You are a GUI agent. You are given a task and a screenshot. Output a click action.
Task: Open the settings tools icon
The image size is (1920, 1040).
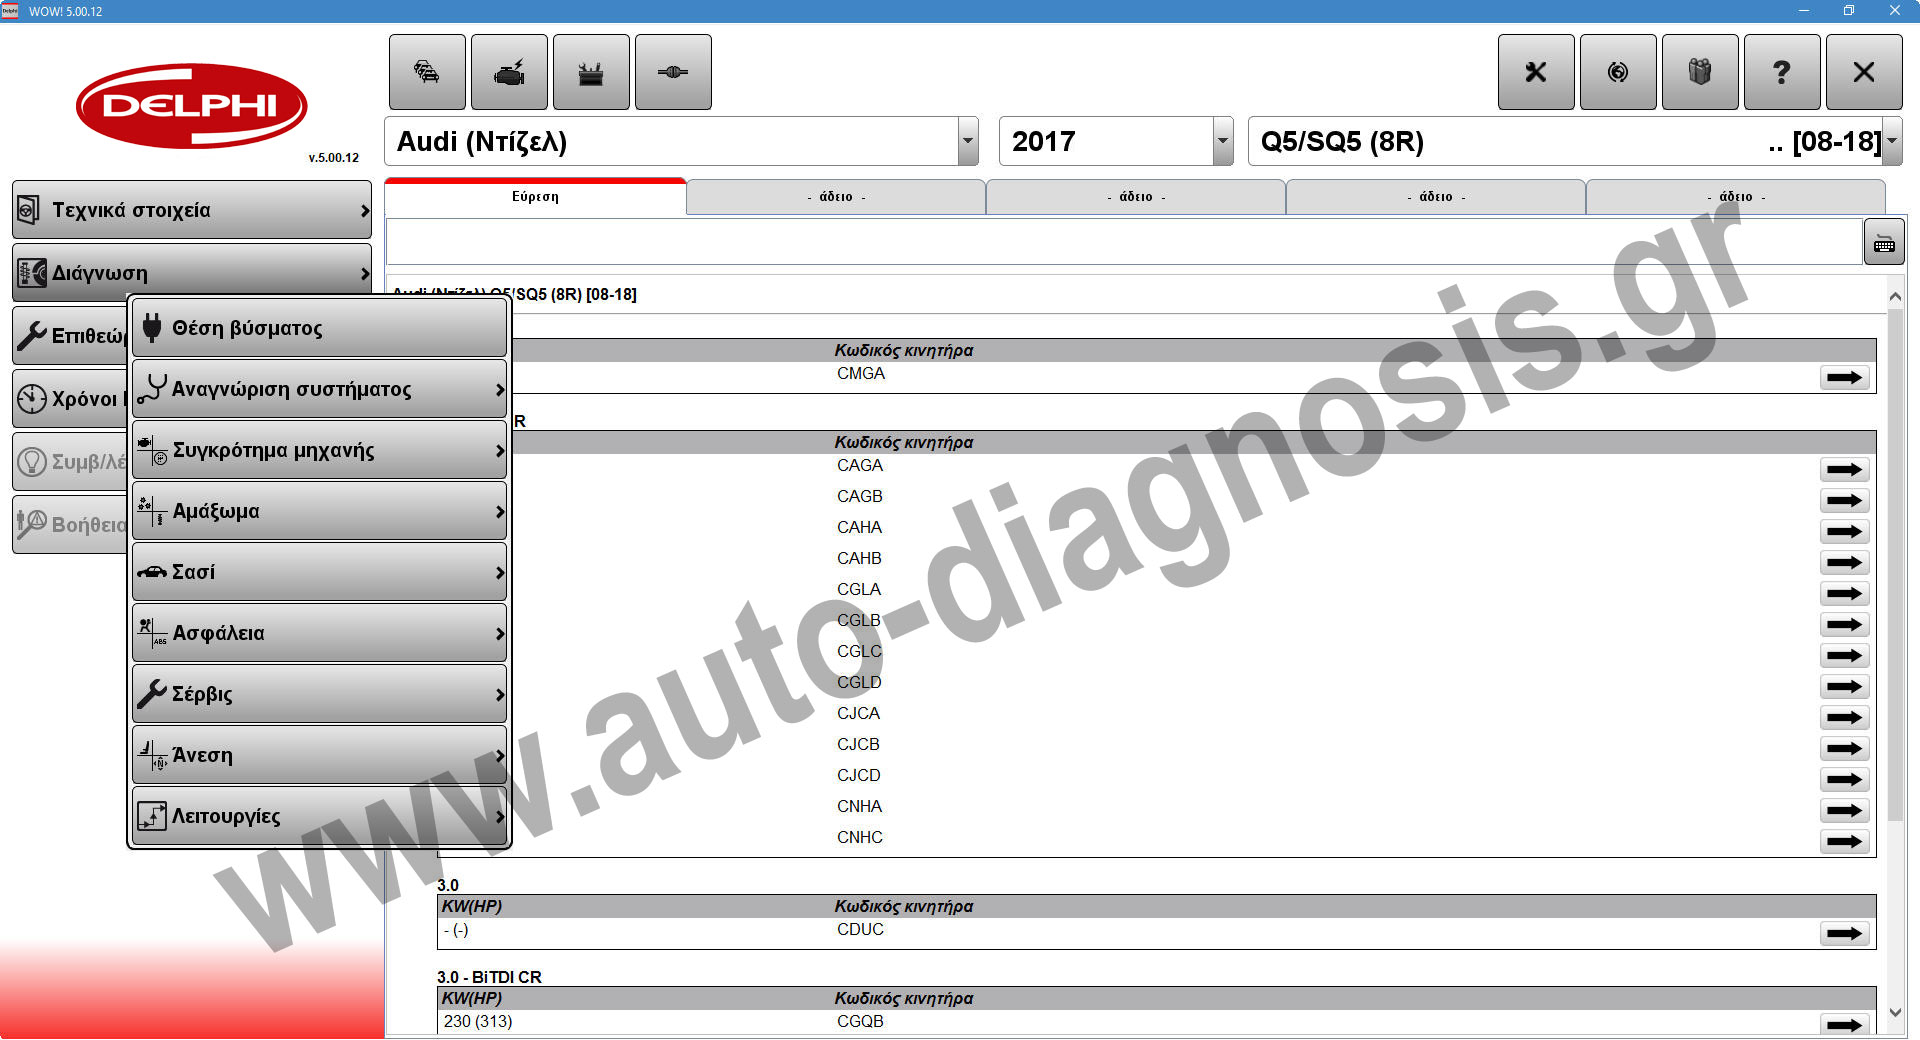1536,72
